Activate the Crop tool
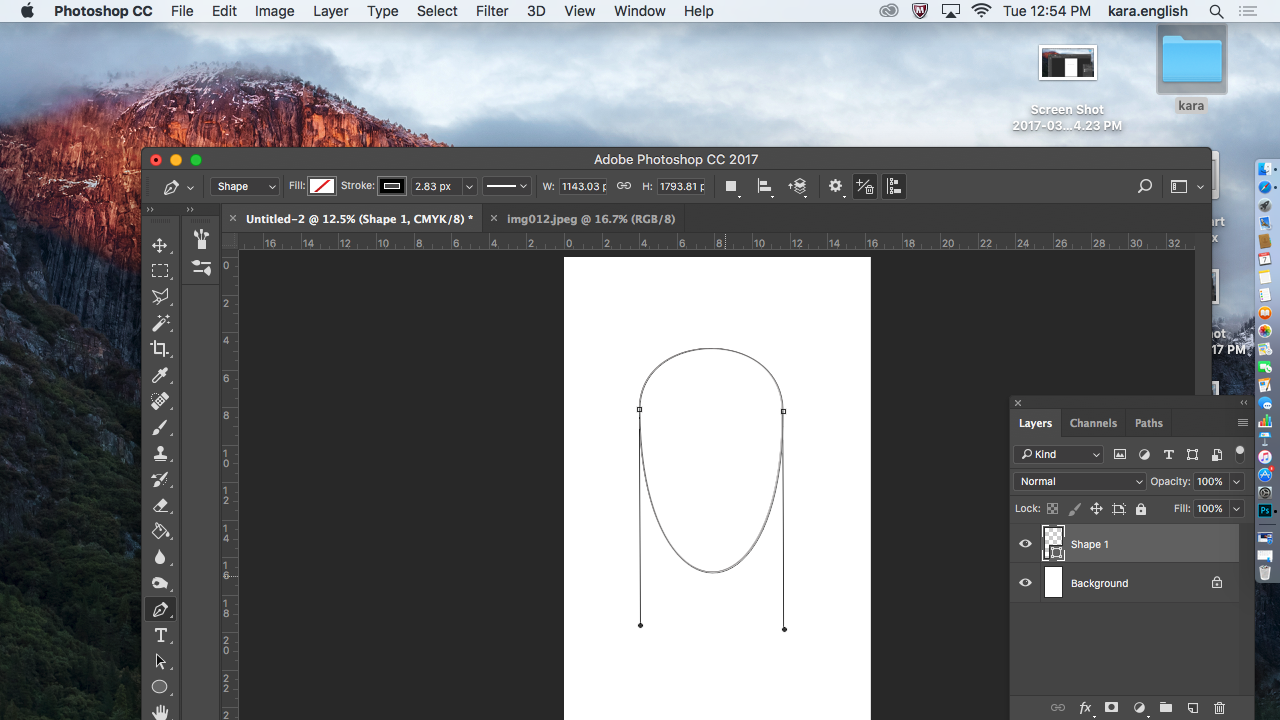This screenshot has height=720, width=1280. point(160,349)
